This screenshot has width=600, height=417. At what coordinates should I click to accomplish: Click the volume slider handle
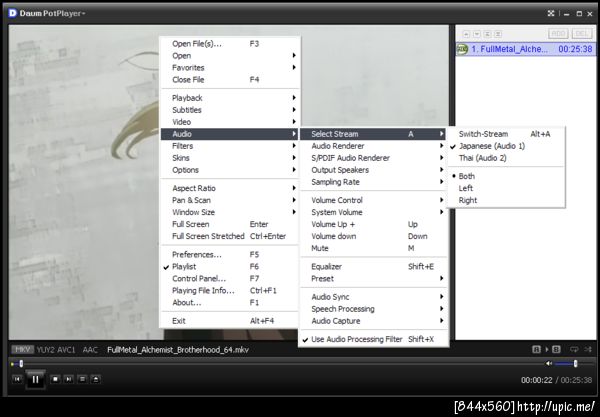pos(575,363)
